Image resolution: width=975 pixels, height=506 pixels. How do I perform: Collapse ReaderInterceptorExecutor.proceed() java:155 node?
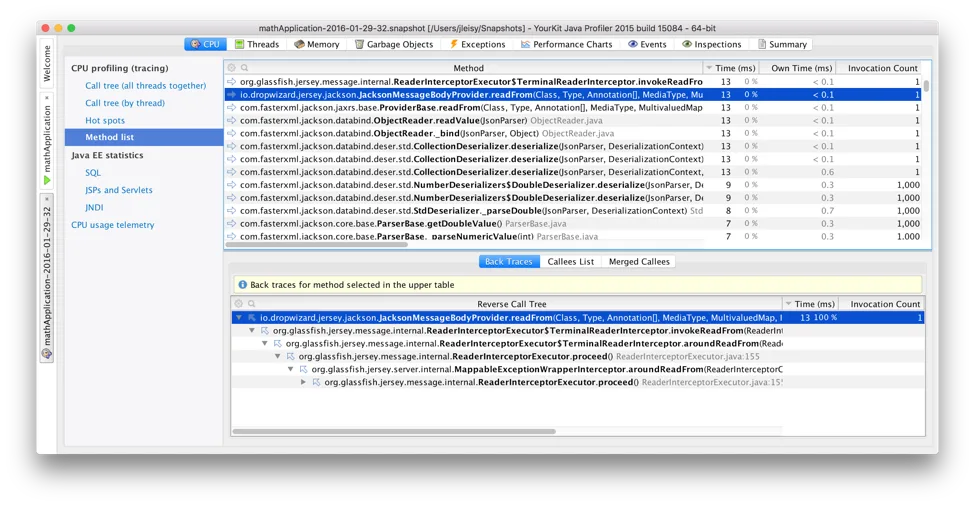tap(278, 357)
